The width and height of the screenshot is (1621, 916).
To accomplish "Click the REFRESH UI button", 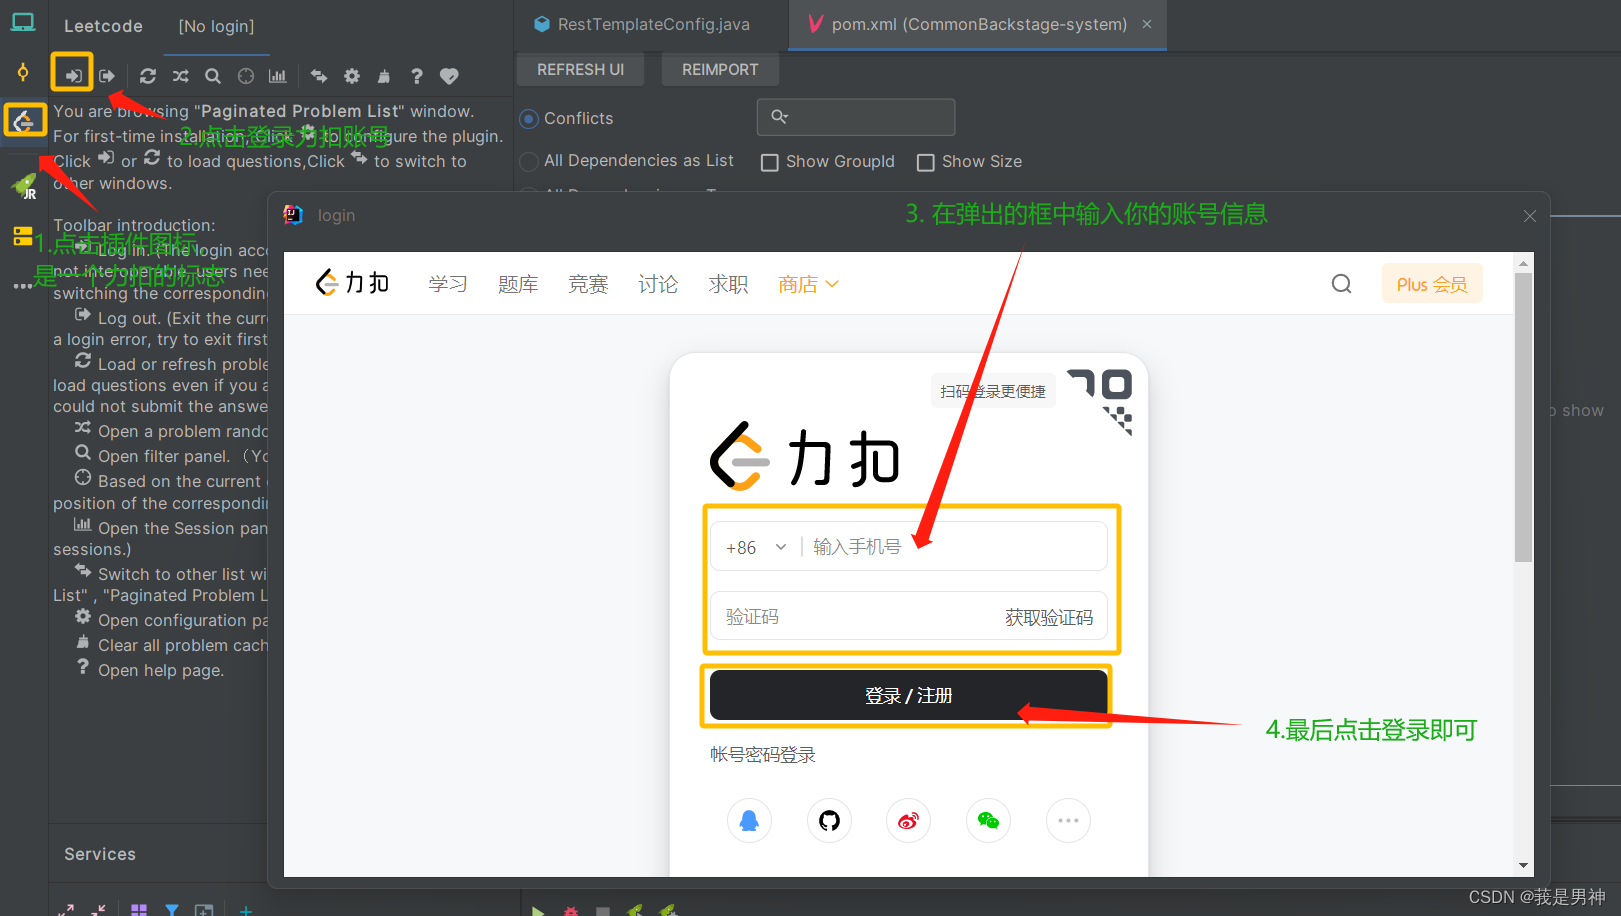I will [x=580, y=70].
